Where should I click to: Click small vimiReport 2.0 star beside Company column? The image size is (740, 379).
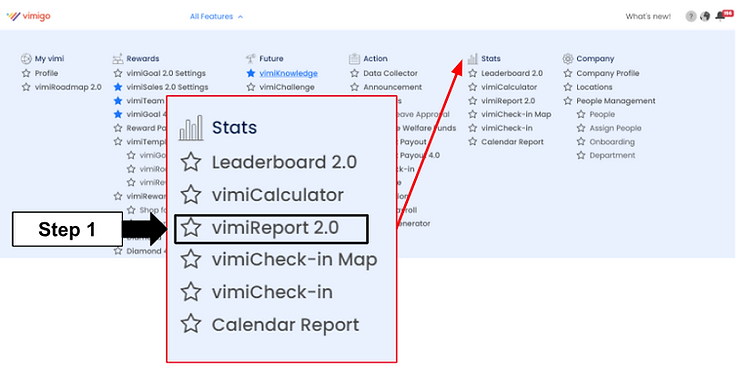pyautogui.click(x=473, y=101)
